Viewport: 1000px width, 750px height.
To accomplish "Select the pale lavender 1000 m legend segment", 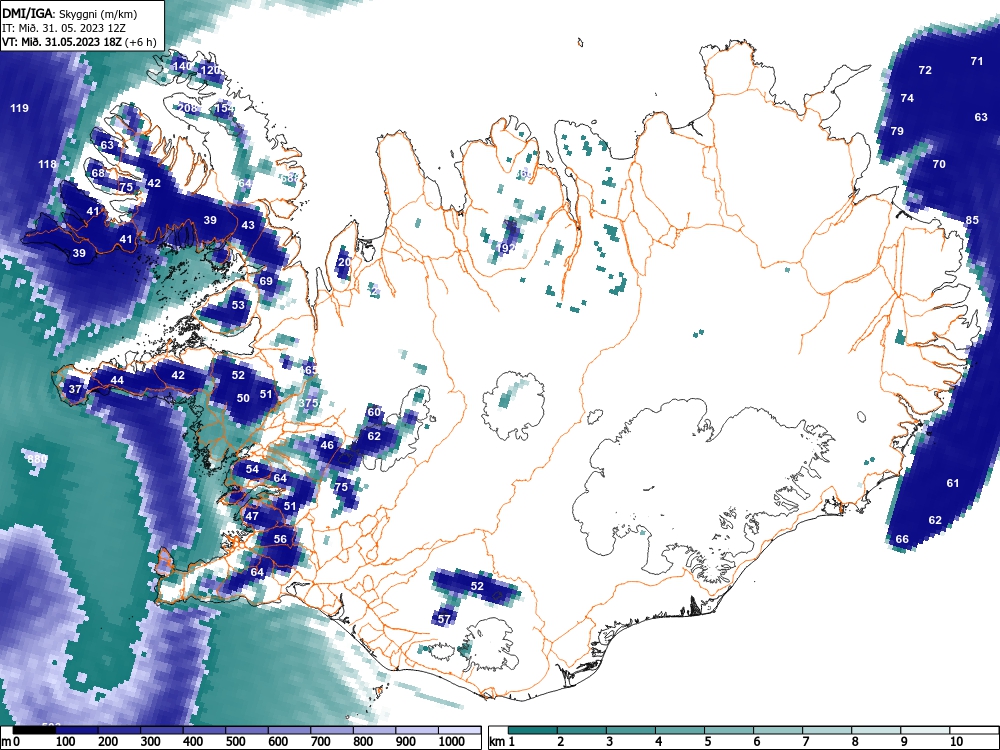I will [460, 730].
